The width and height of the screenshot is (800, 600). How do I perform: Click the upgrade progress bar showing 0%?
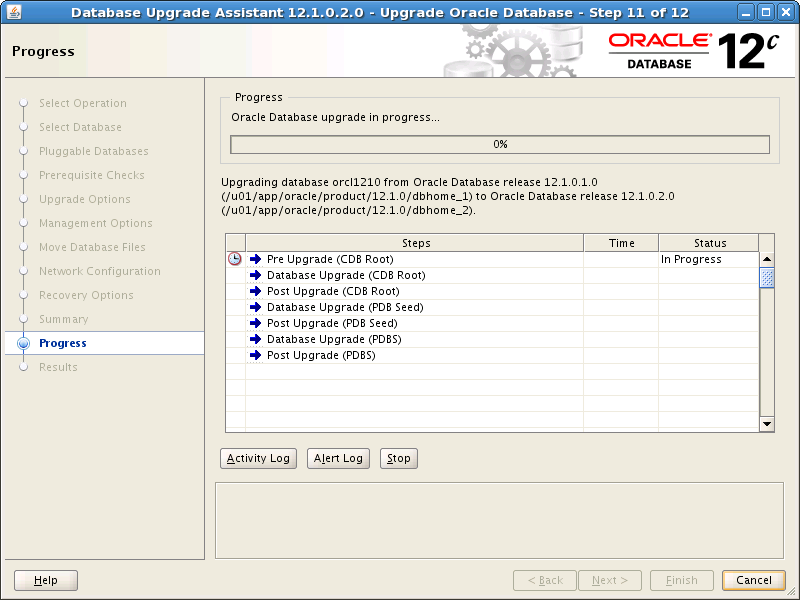click(500, 144)
